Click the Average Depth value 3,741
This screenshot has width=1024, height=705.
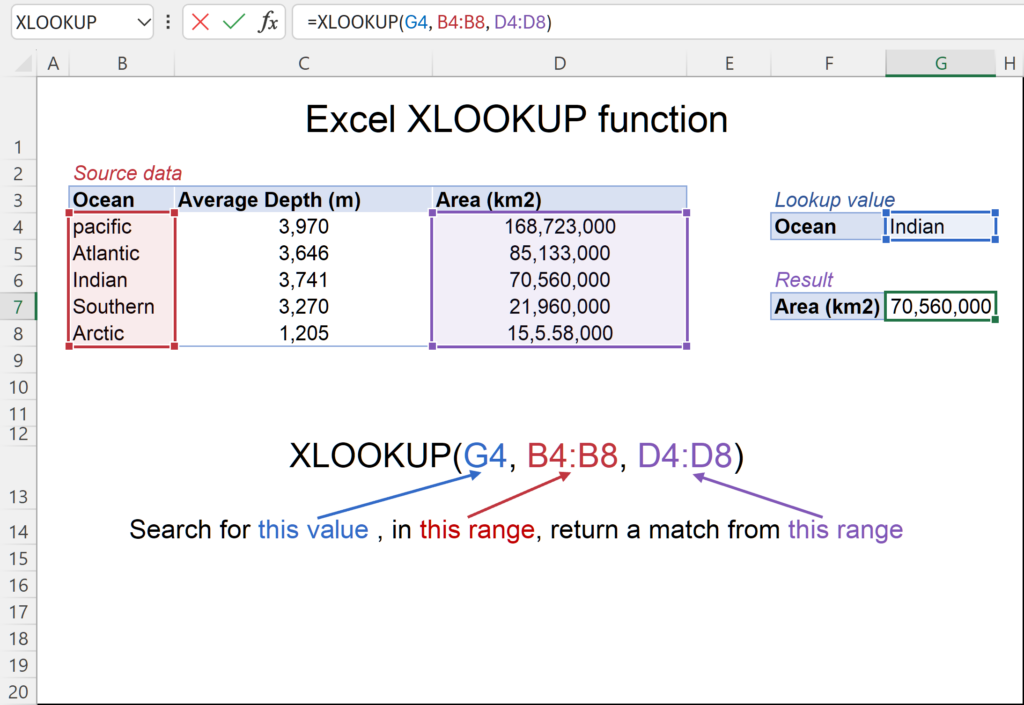coord(303,280)
